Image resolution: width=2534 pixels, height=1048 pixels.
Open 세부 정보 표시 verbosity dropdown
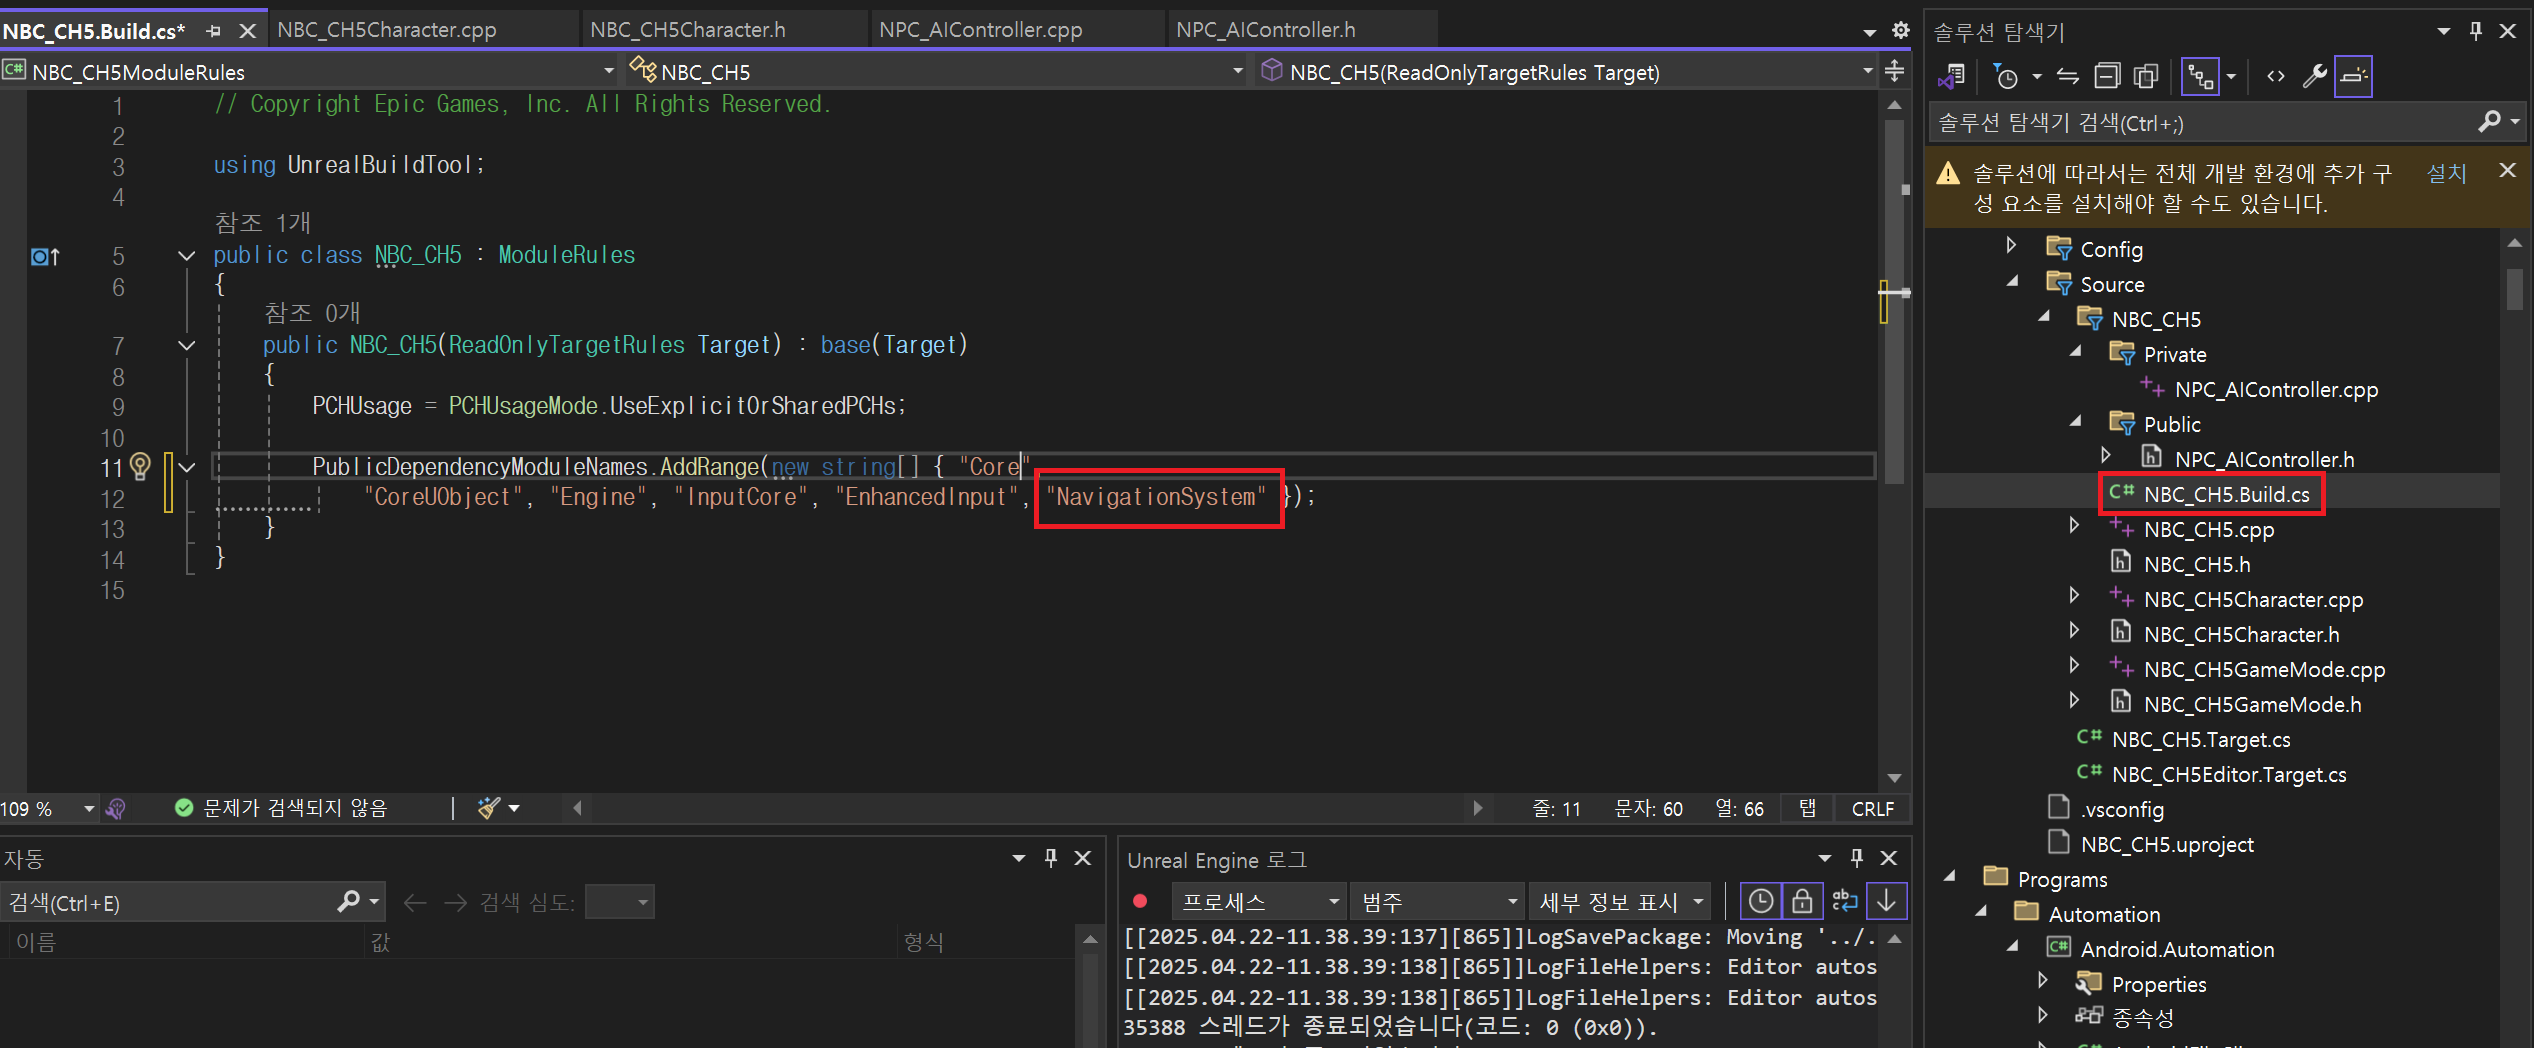tap(1620, 902)
